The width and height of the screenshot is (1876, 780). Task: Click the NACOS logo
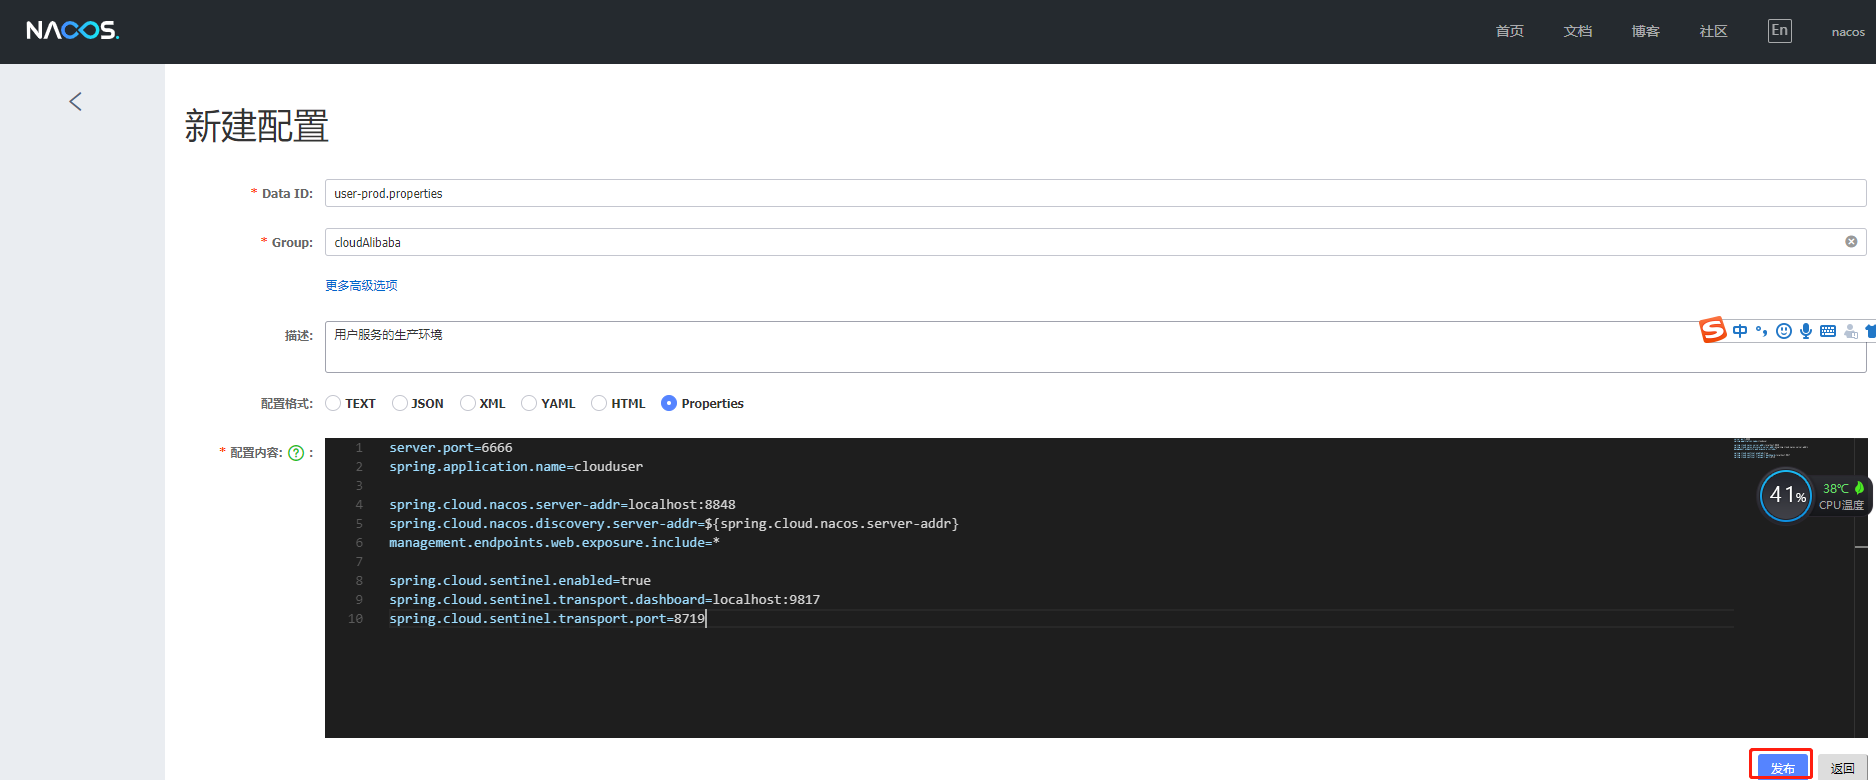pyautogui.click(x=73, y=31)
